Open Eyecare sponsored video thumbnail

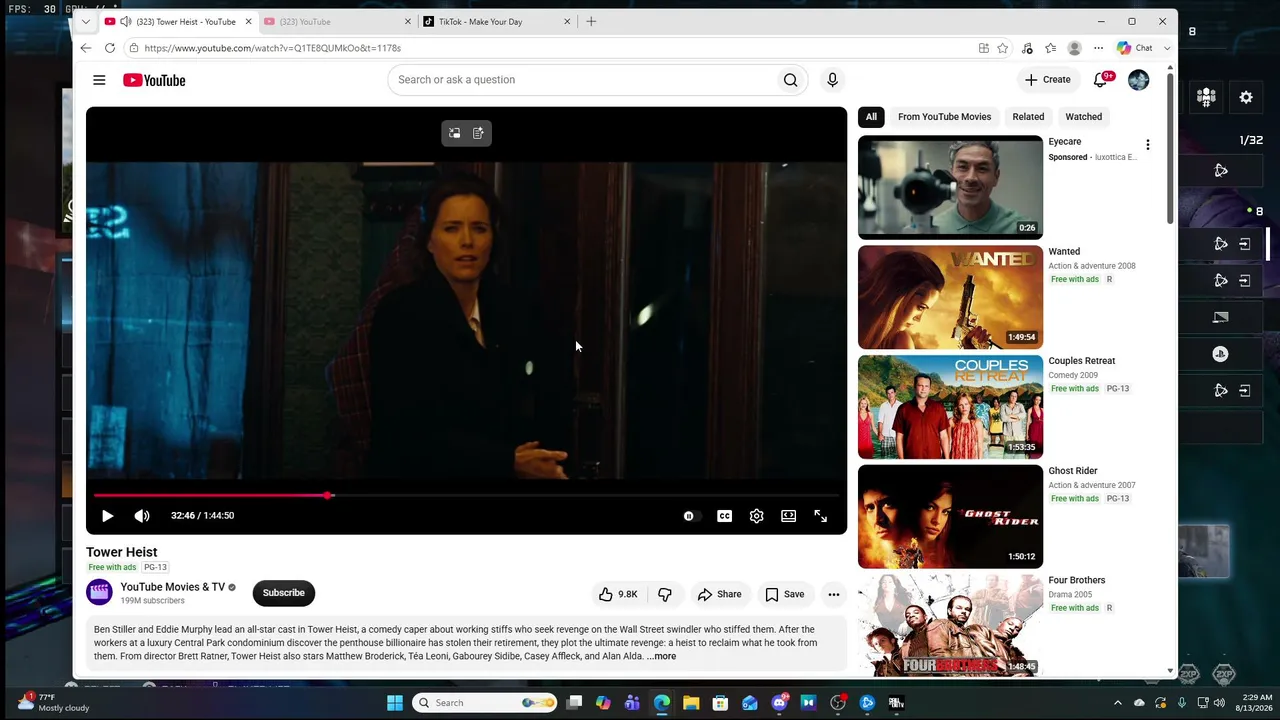(x=950, y=187)
